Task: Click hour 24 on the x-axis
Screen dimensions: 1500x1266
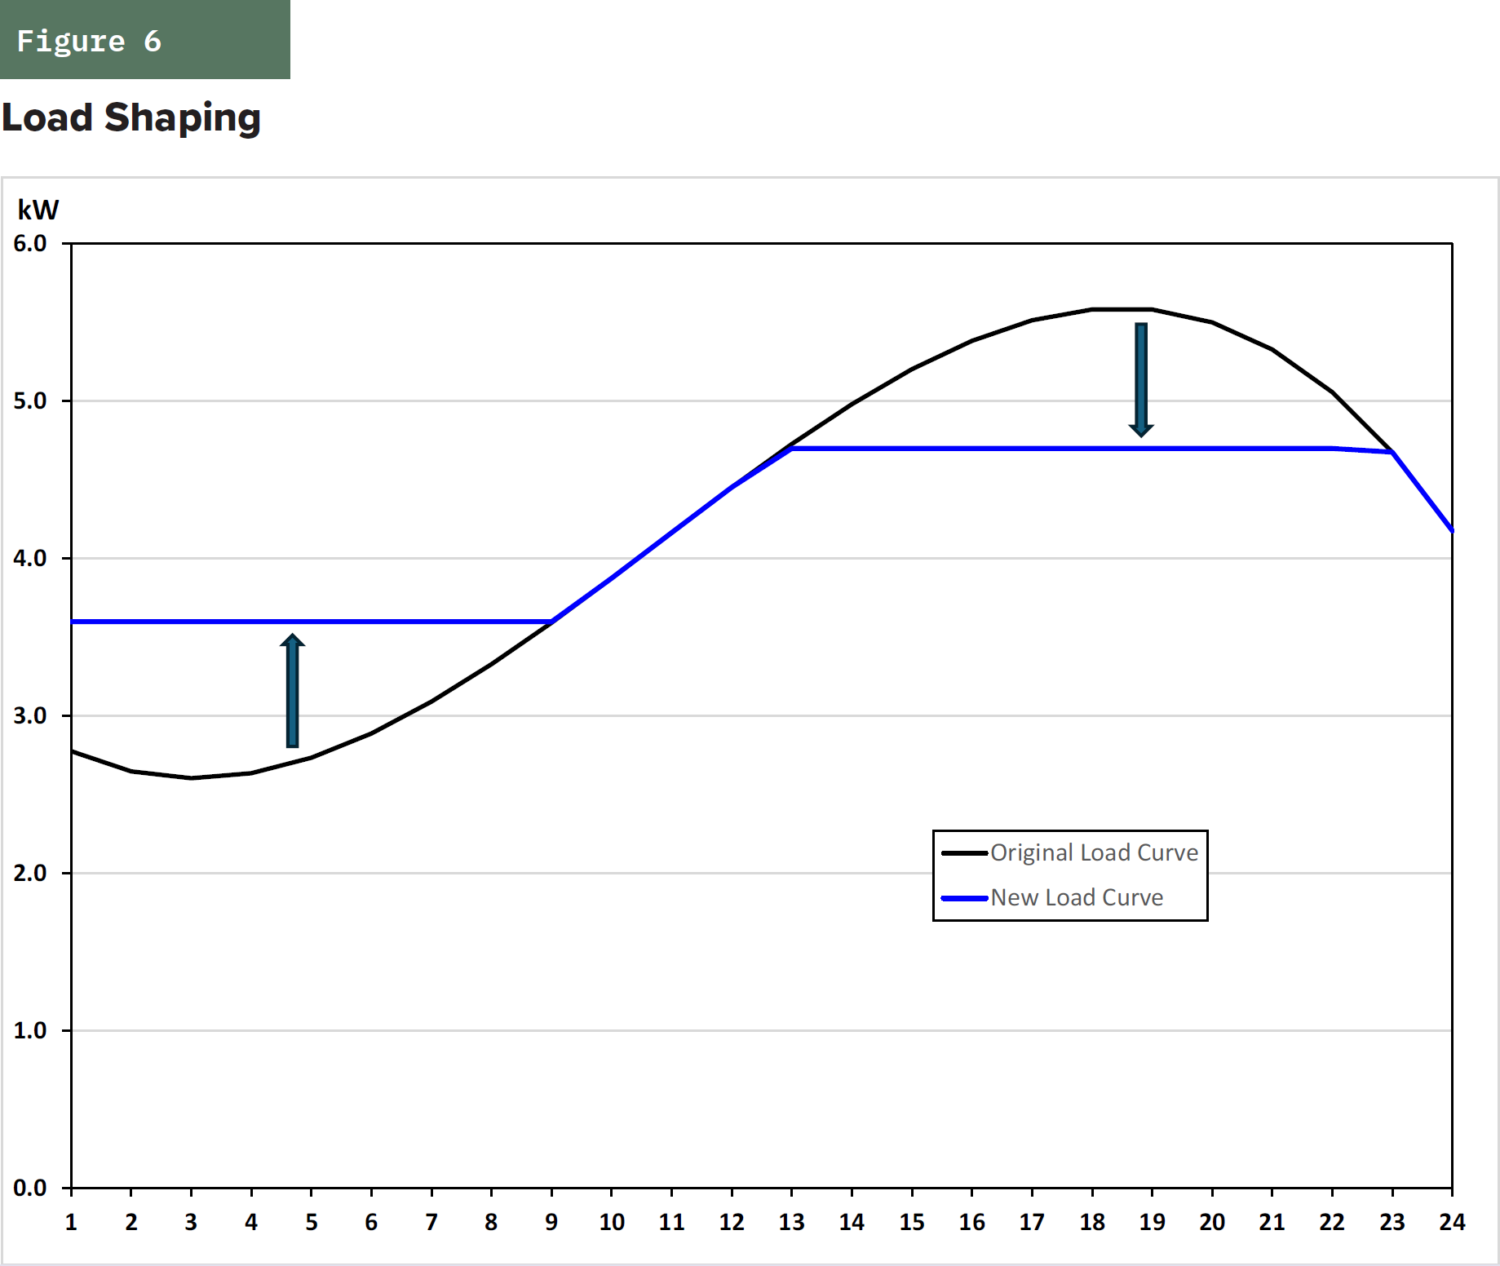Action: pos(1452,1222)
